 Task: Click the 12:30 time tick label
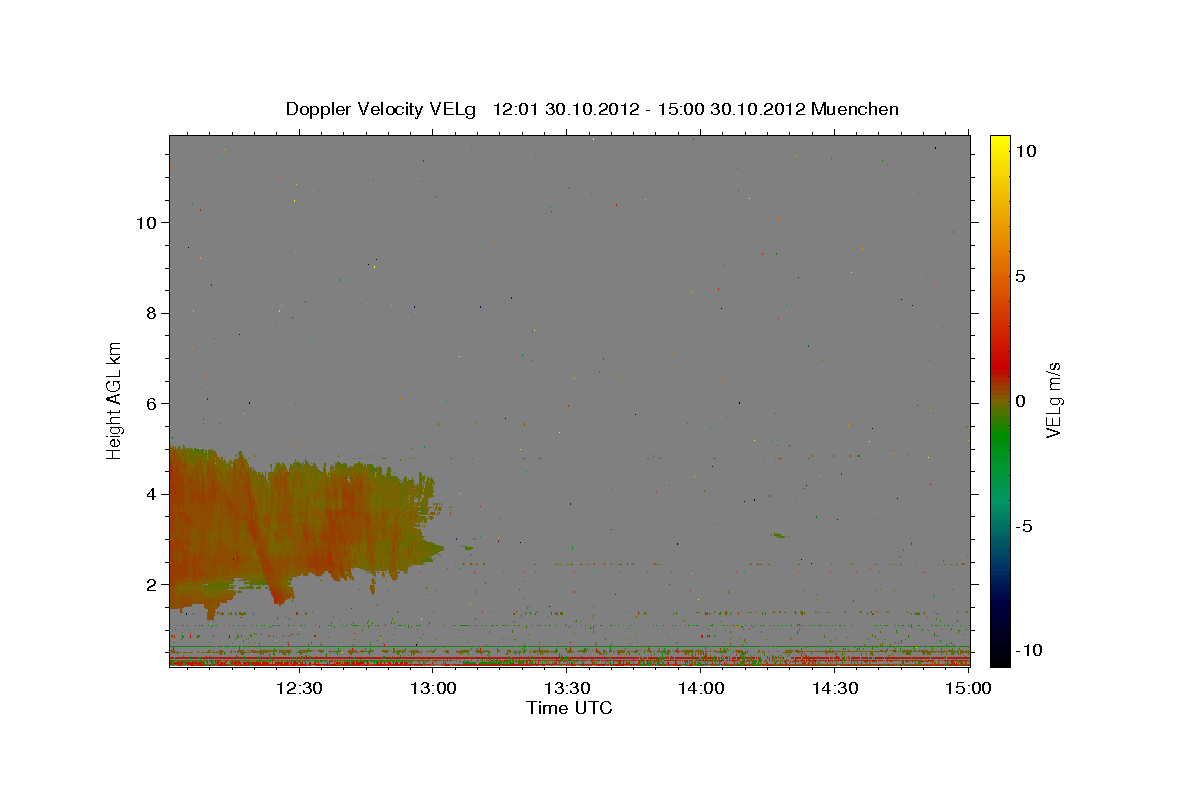coord(299,688)
